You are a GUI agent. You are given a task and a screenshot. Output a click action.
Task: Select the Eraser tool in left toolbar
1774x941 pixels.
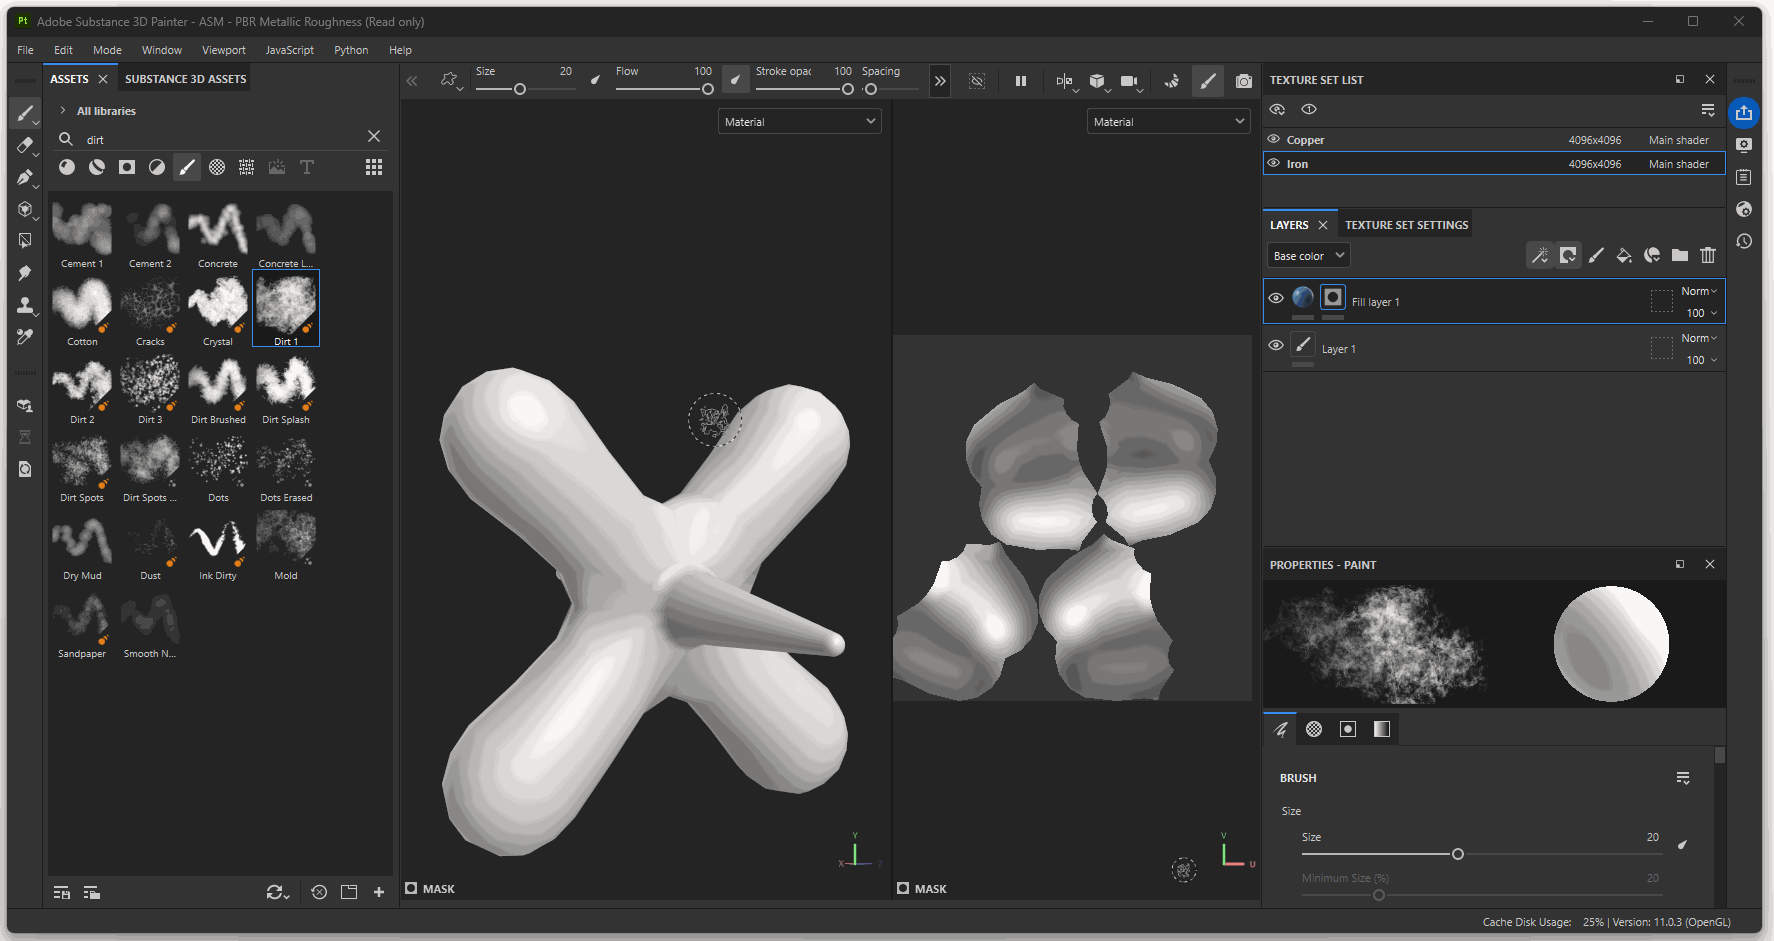(x=25, y=146)
